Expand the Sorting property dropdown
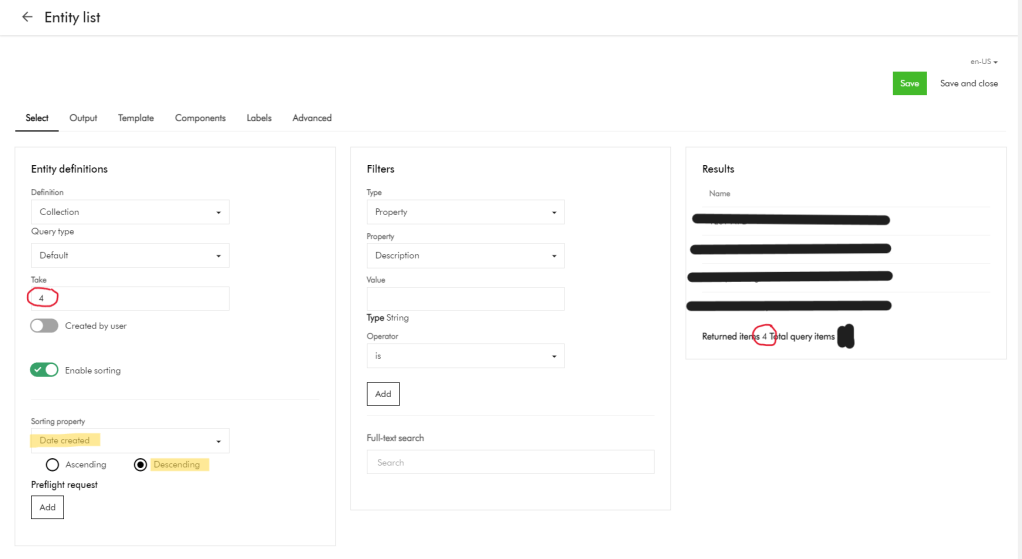 coord(130,441)
